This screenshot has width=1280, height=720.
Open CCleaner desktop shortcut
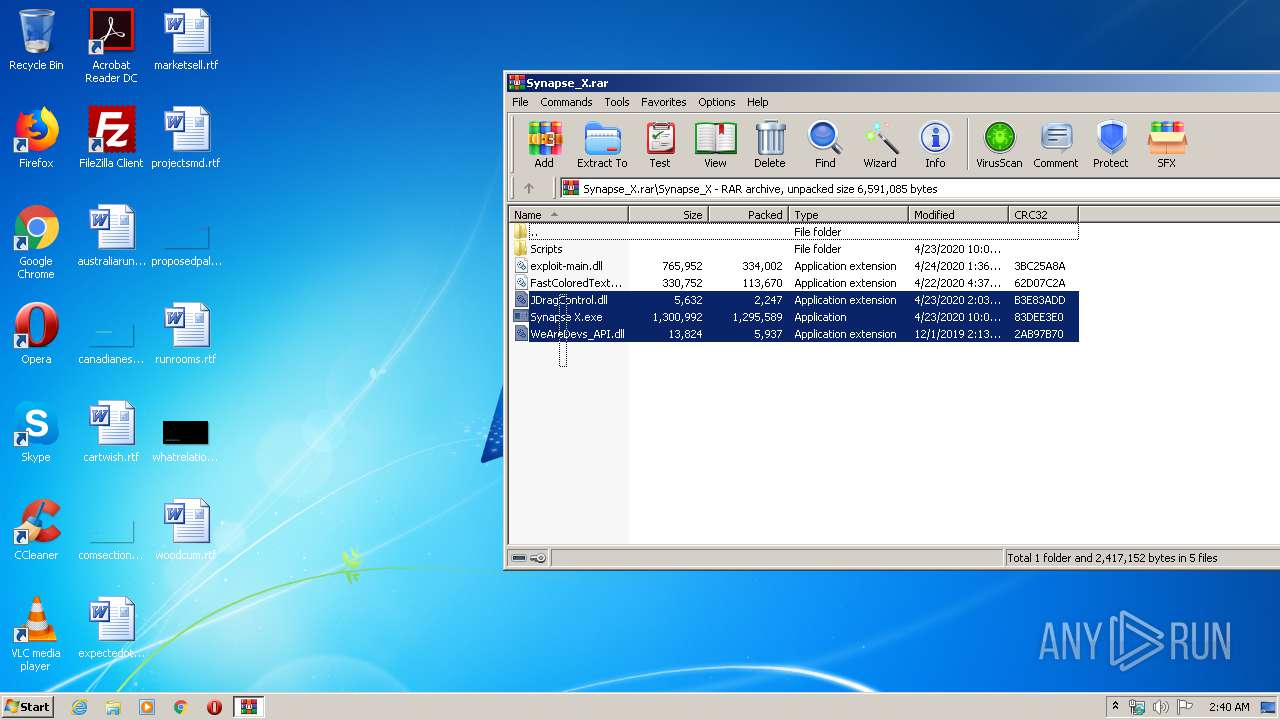tap(36, 530)
